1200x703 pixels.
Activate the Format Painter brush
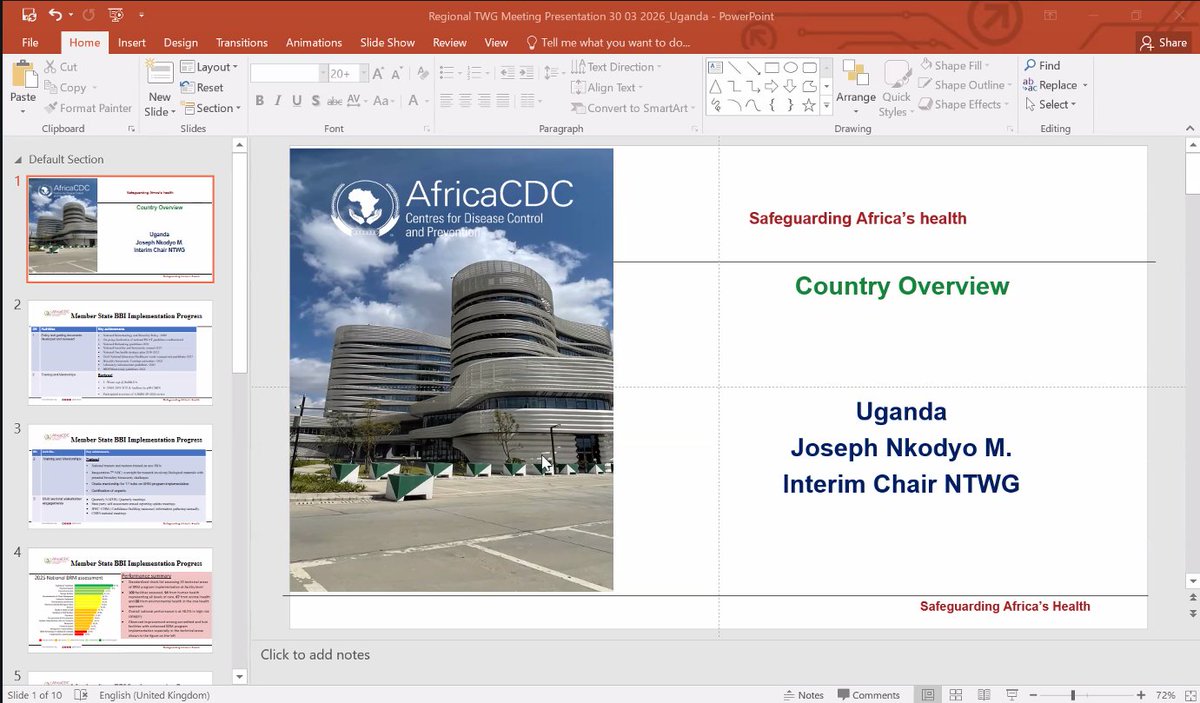88,108
